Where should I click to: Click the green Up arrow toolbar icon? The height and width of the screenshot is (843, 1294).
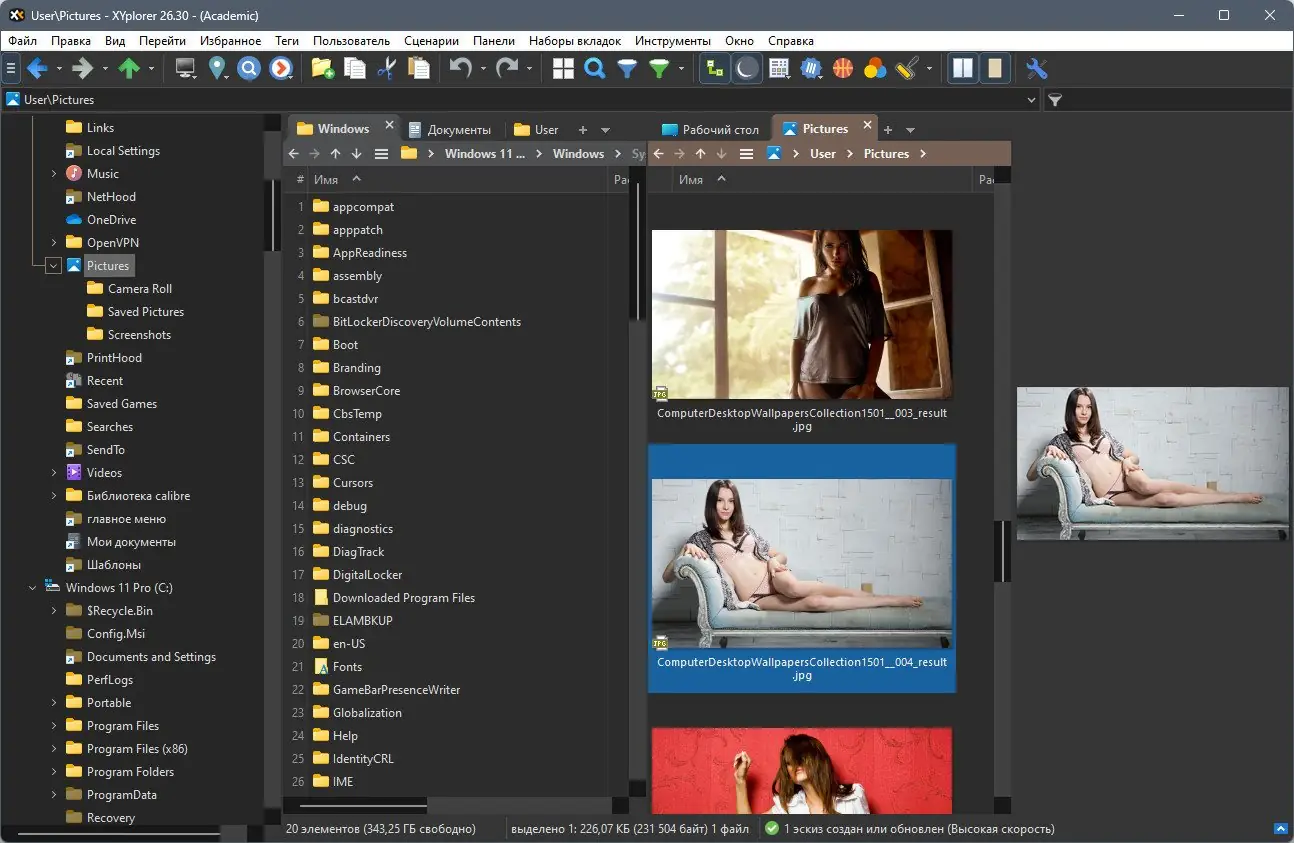pos(128,68)
